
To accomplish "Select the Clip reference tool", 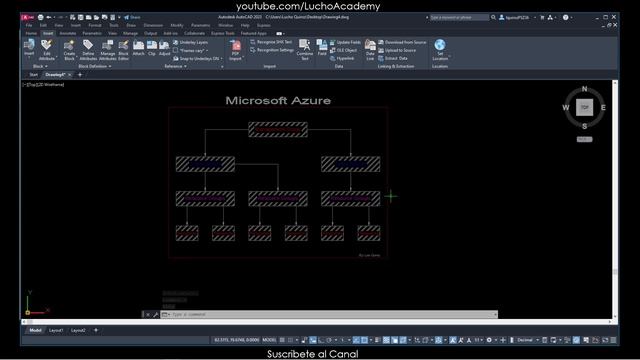I will pos(152,48).
